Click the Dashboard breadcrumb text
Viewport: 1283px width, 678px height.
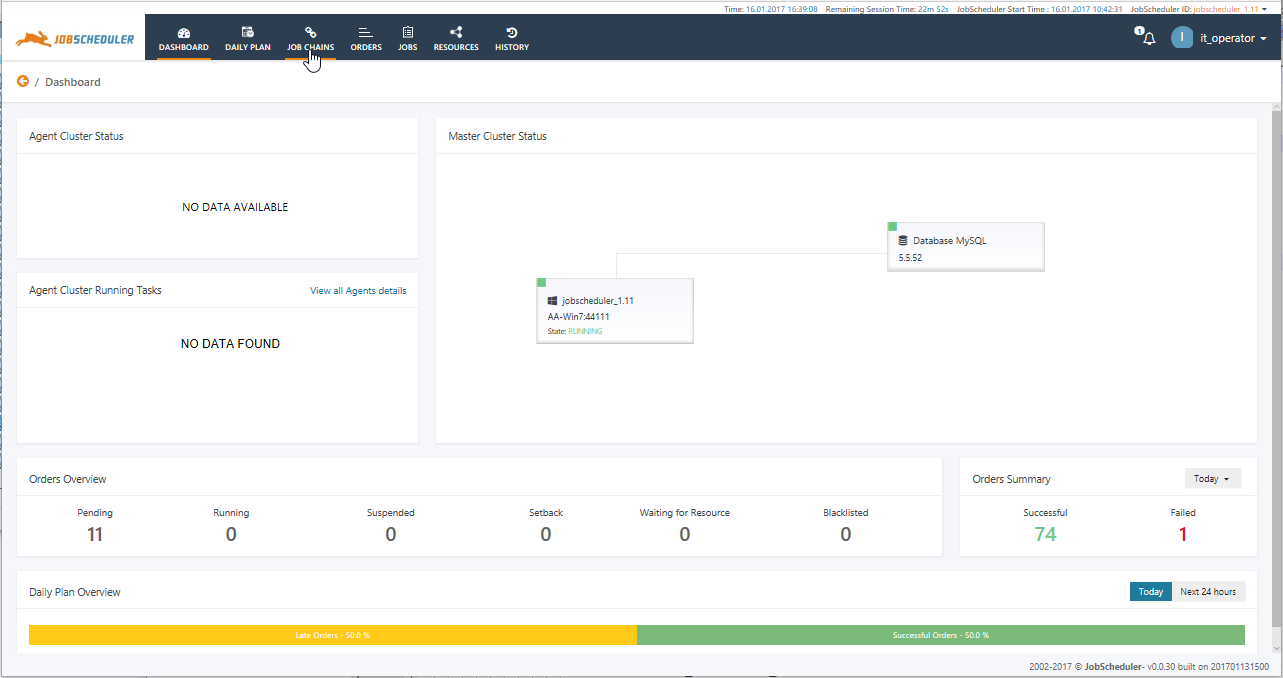coord(73,82)
